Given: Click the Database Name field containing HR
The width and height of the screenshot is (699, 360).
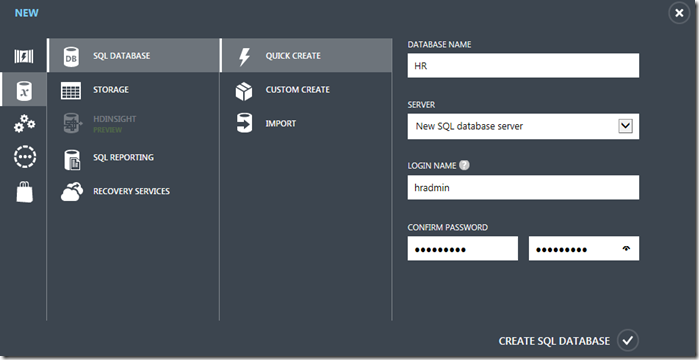Looking at the screenshot, I should (523, 65).
